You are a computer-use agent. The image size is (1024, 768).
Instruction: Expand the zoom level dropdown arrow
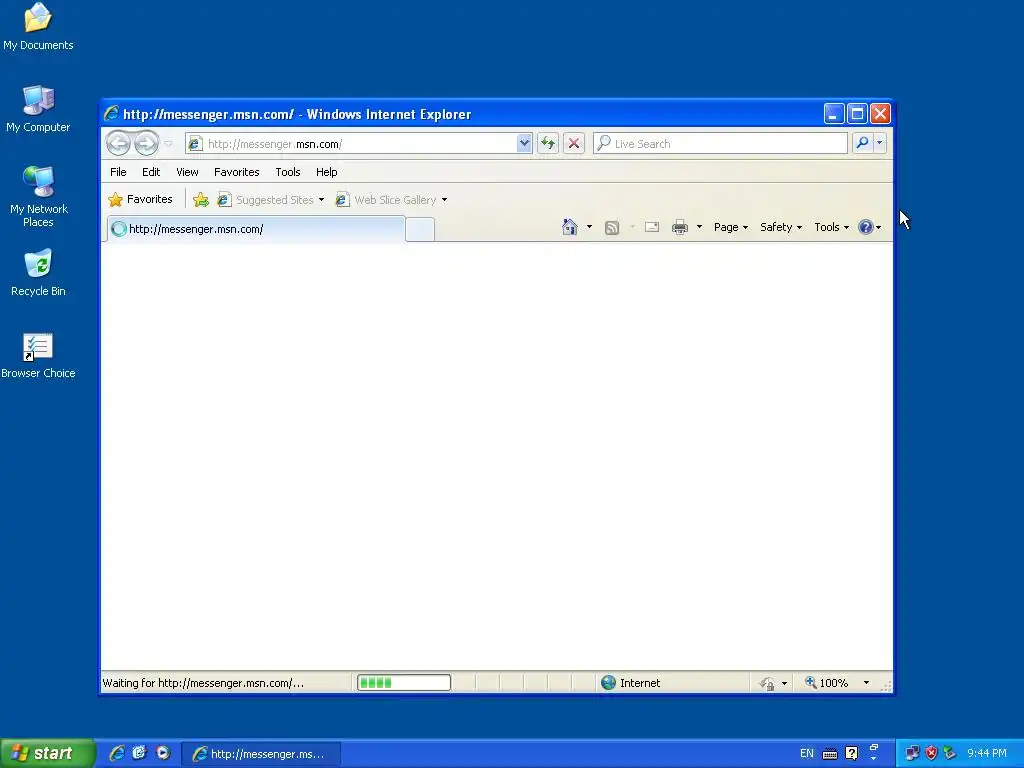pyautogui.click(x=866, y=682)
